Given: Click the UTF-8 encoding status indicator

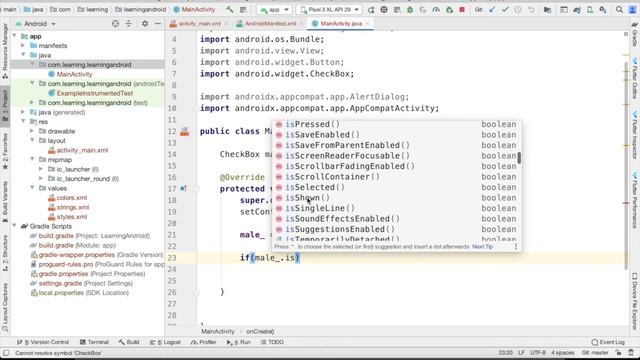Looking at the screenshot, I should pyautogui.click(x=538, y=353).
